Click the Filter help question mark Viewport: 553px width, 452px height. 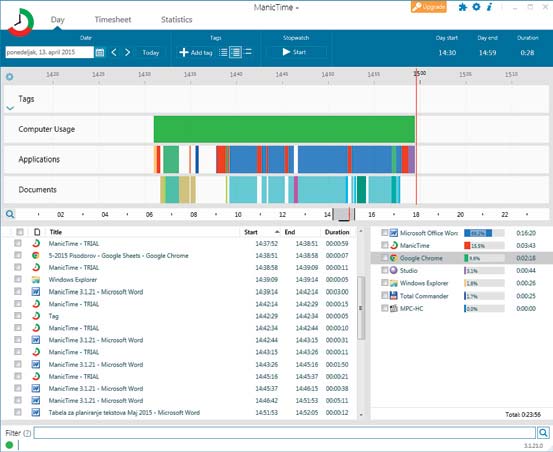(27, 433)
